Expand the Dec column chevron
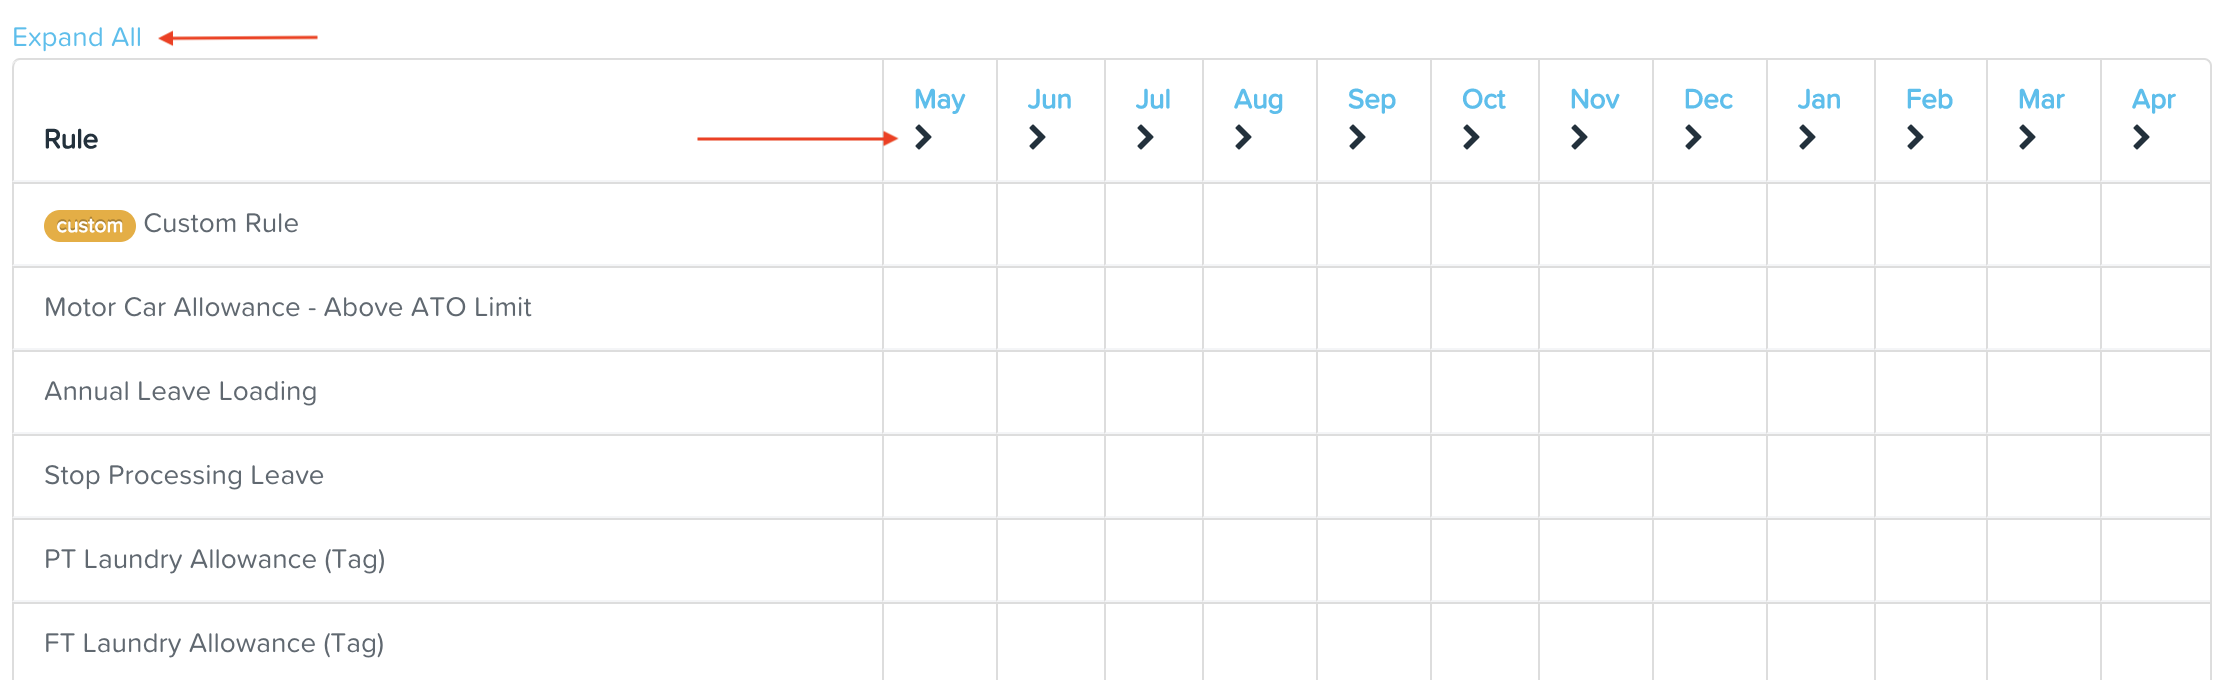The width and height of the screenshot is (2222, 680). pos(1694,137)
